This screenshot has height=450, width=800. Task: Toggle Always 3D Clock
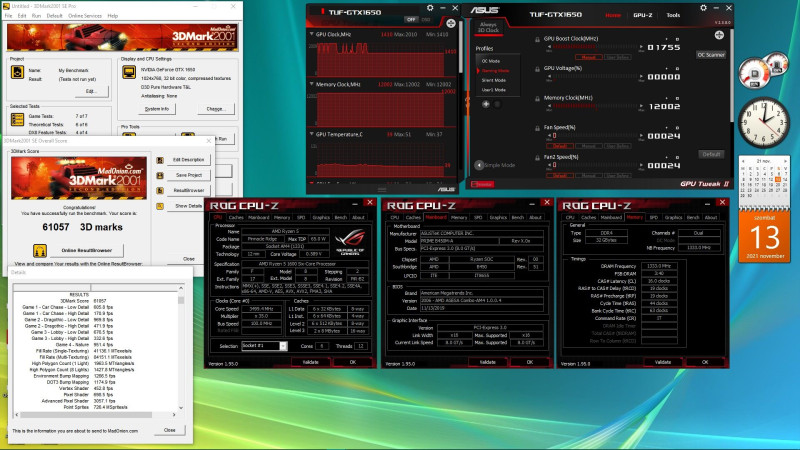tap(488, 27)
